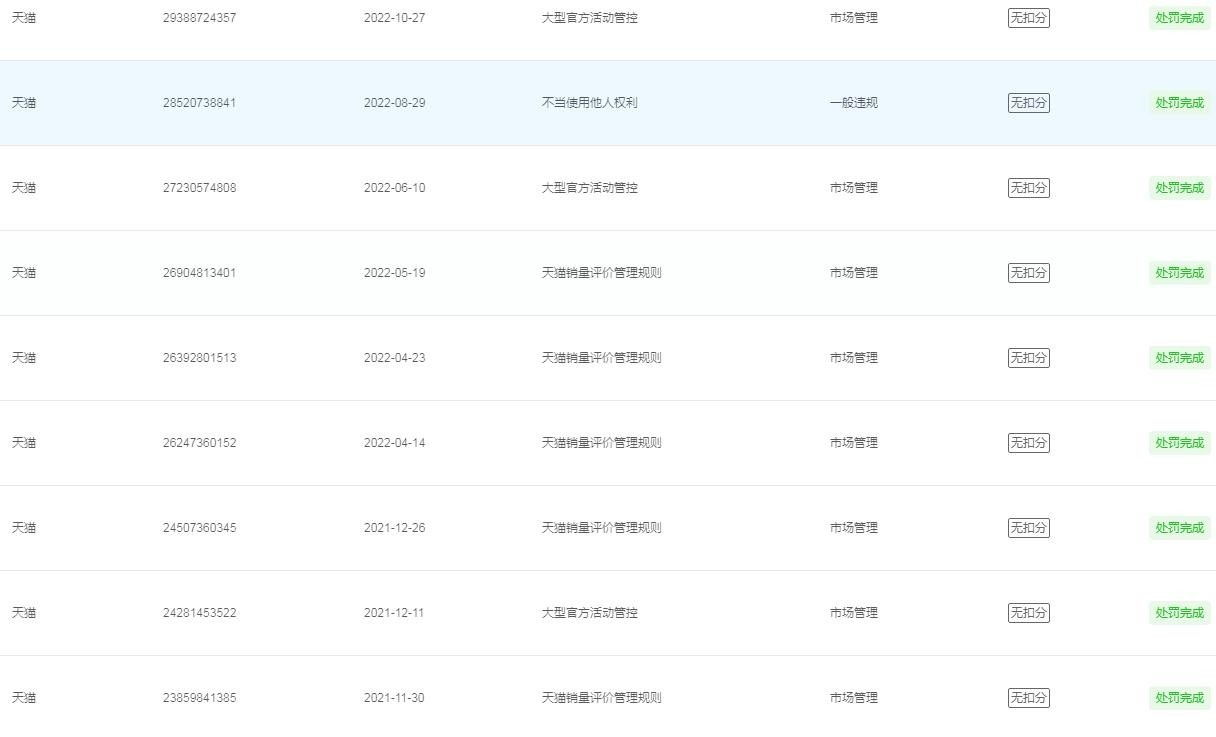This screenshot has height=737, width=1216.
Task: Click 天猫销量评价管理规则 in the 2022-04-23 row
Action: click(602, 358)
